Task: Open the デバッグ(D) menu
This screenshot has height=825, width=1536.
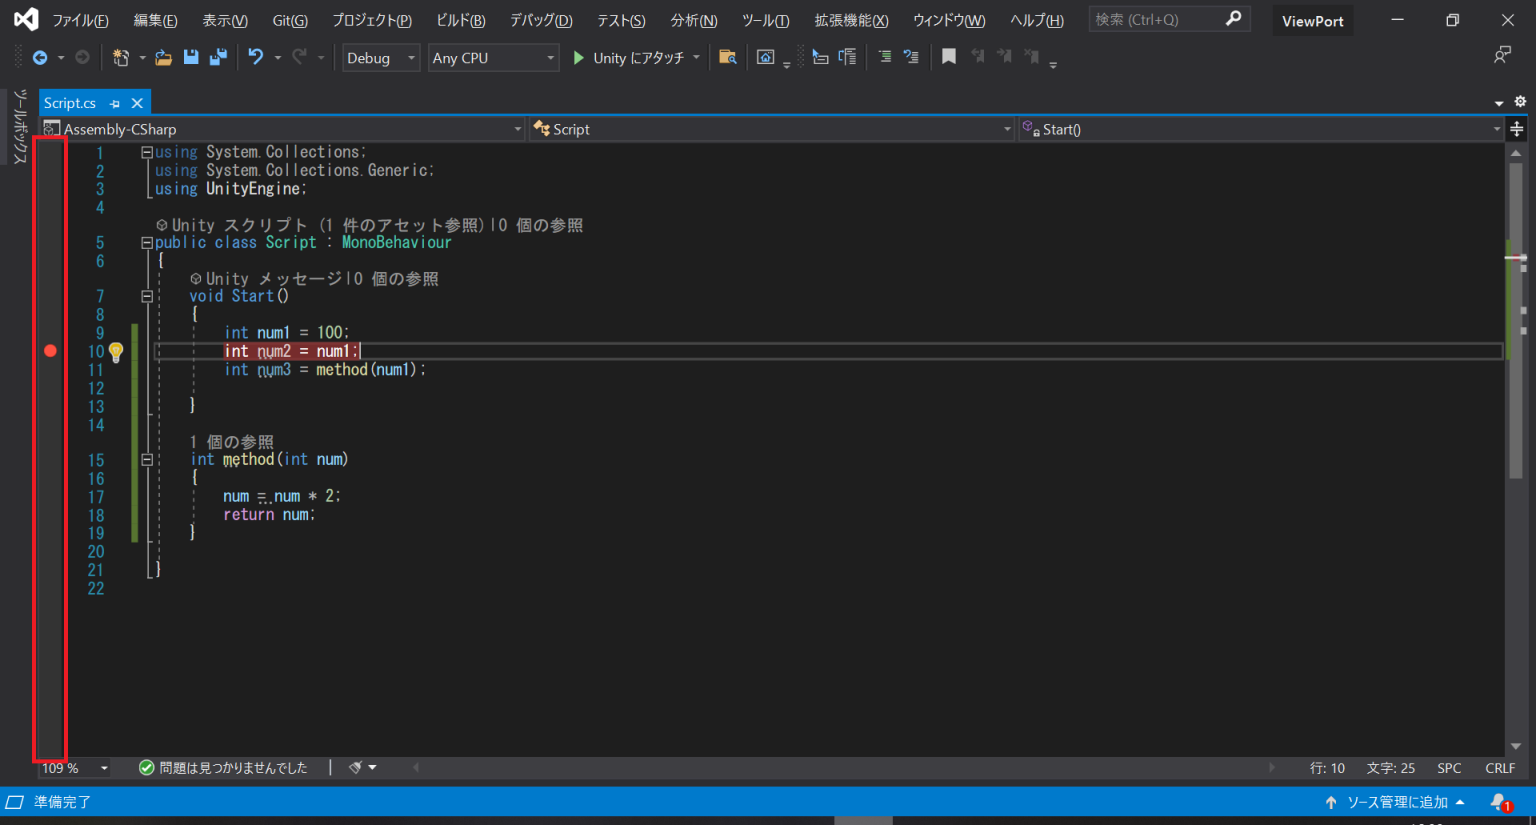Action: pyautogui.click(x=541, y=20)
